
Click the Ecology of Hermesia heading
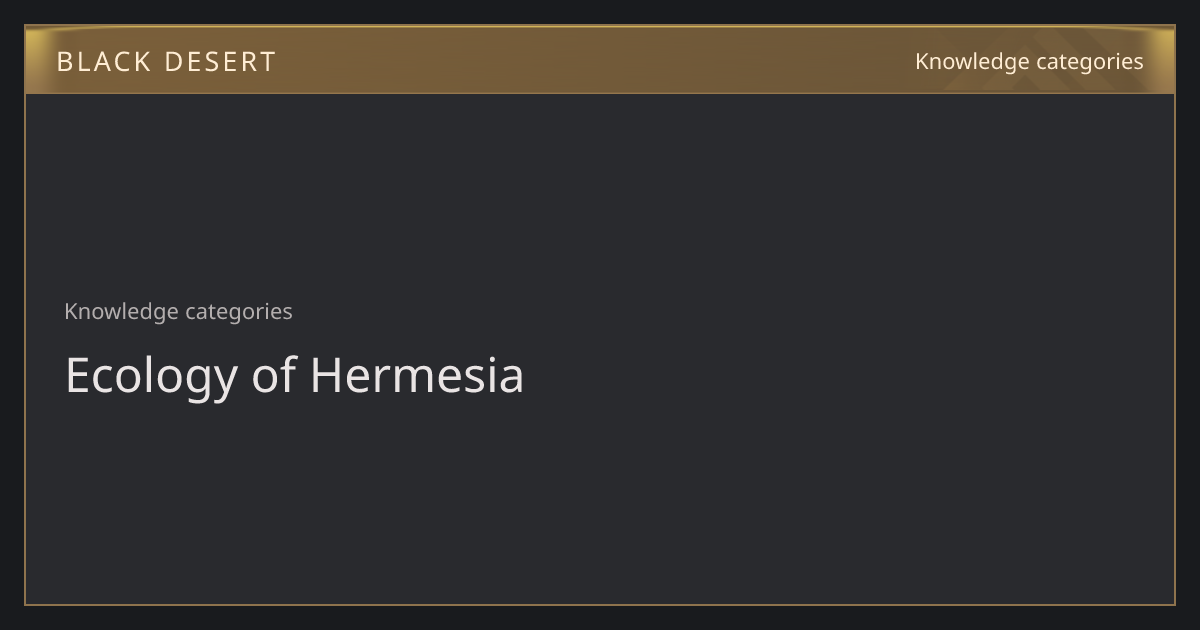point(294,376)
